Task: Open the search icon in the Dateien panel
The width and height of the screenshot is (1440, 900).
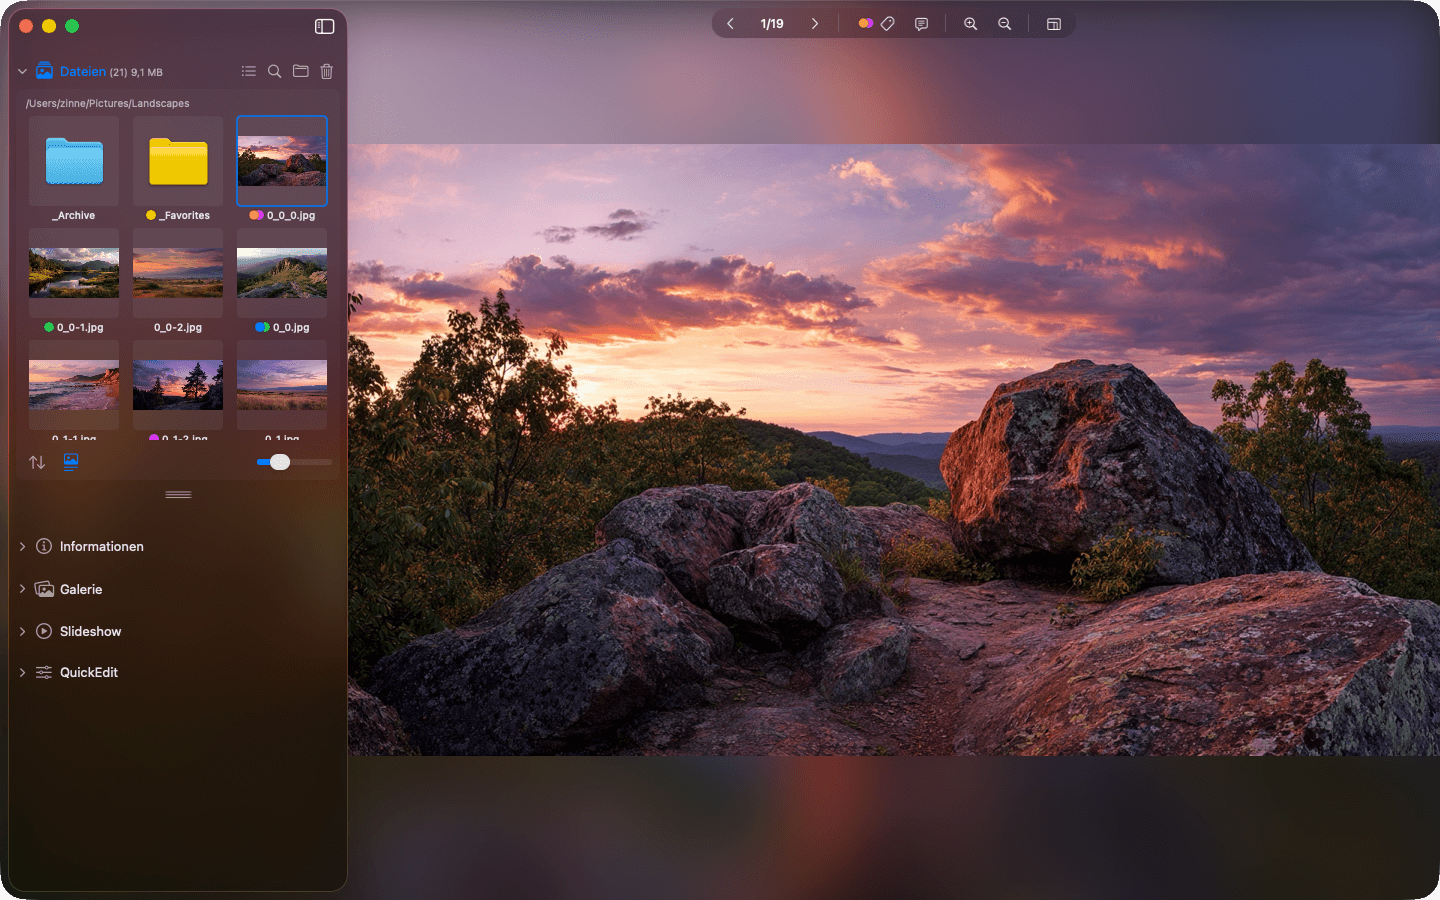Action: (x=274, y=71)
